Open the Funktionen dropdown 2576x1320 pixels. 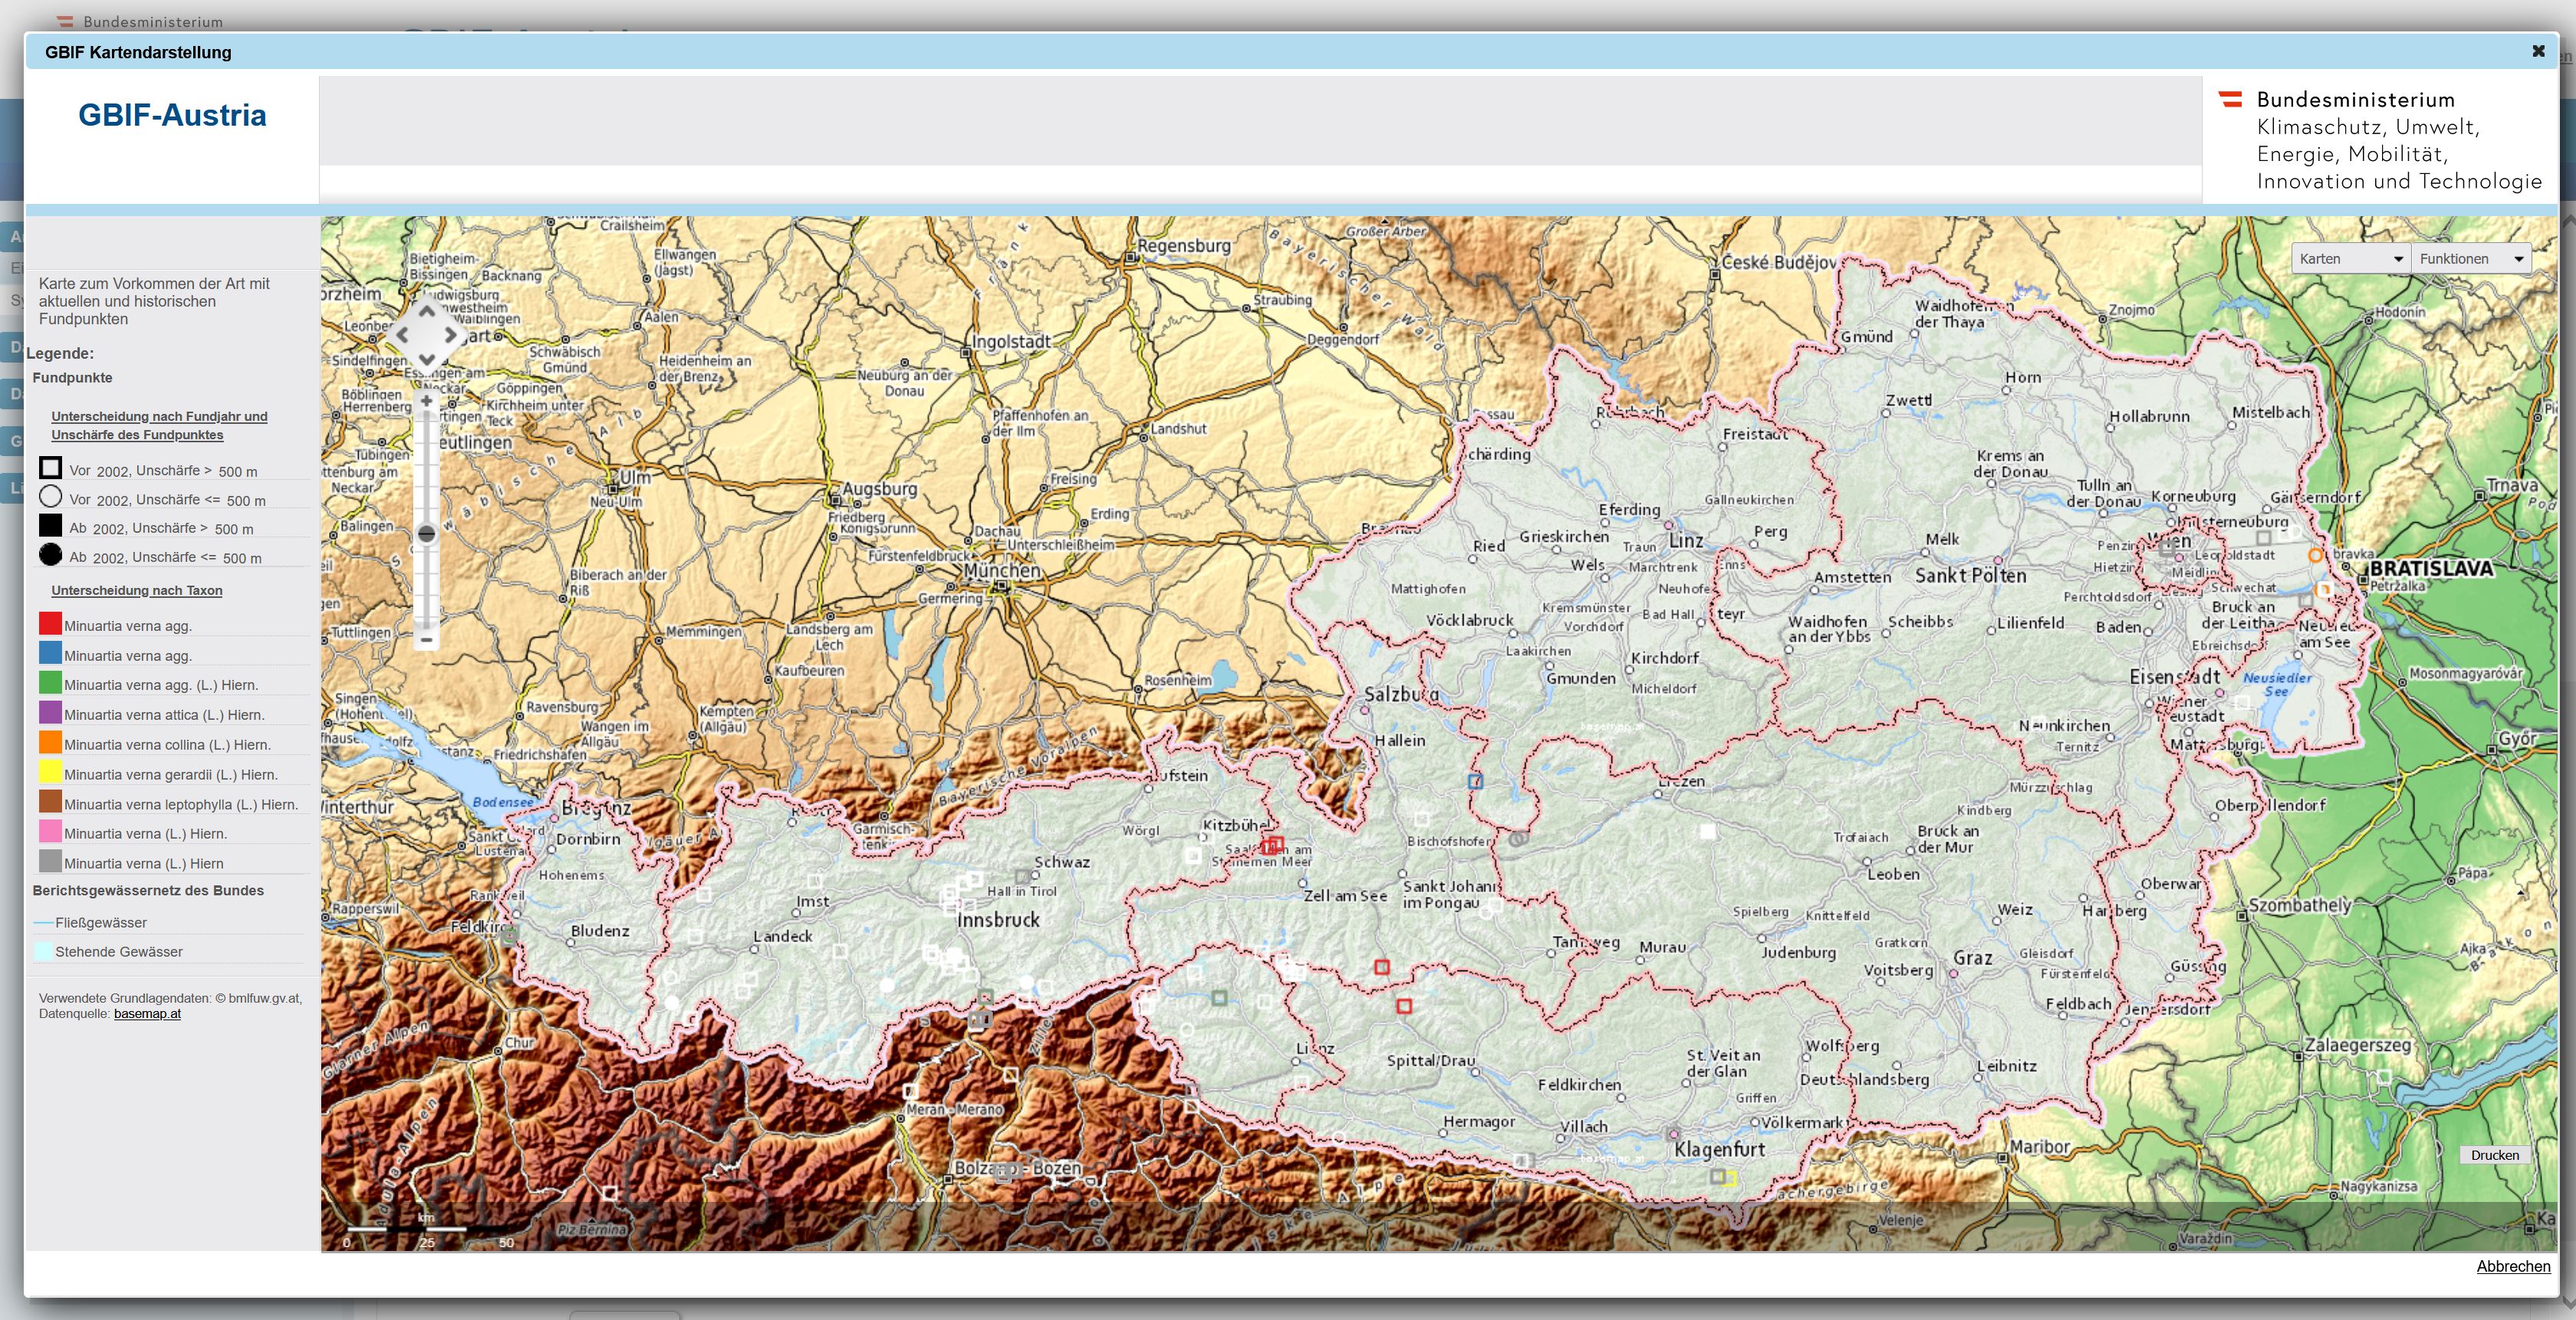point(2471,258)
